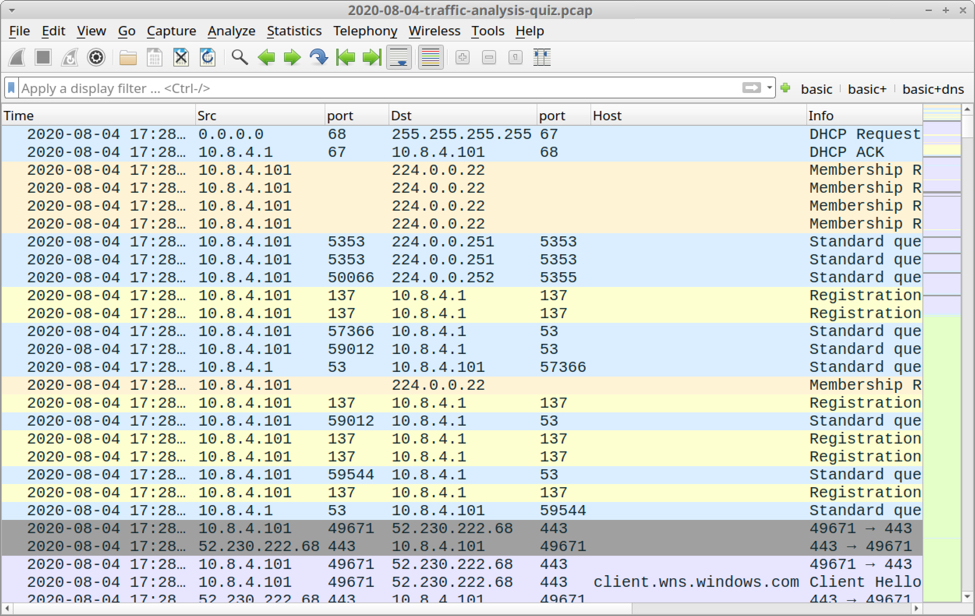This screenshot has height=616, width=975.
Task: Open the Go menu
Action: click(126, 31)
